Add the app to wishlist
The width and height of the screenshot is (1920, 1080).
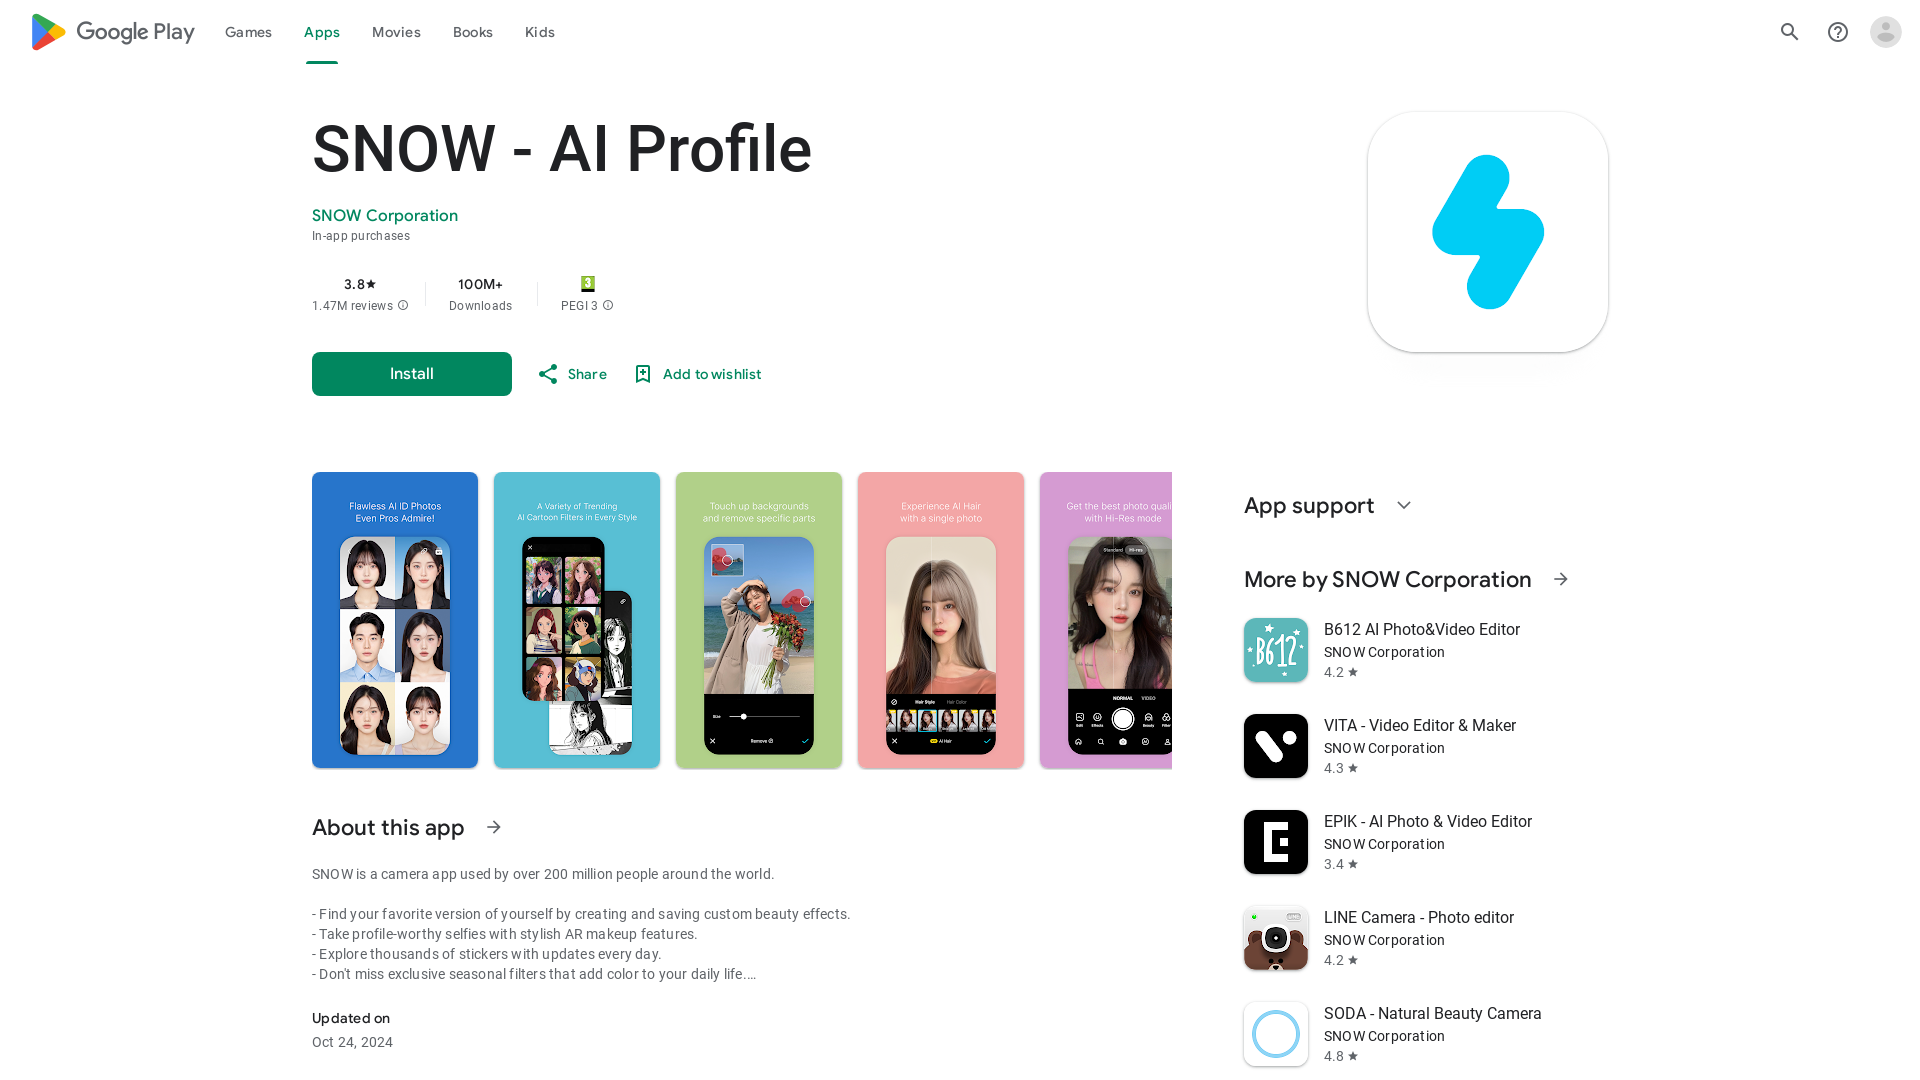697,374
